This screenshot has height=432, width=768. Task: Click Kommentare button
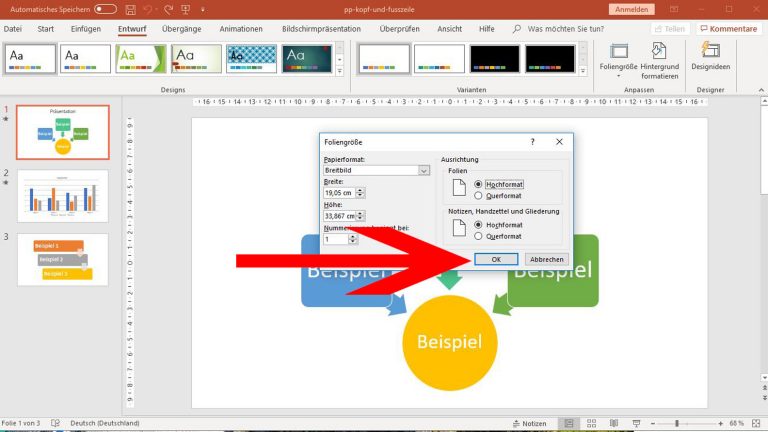[729, 29]
